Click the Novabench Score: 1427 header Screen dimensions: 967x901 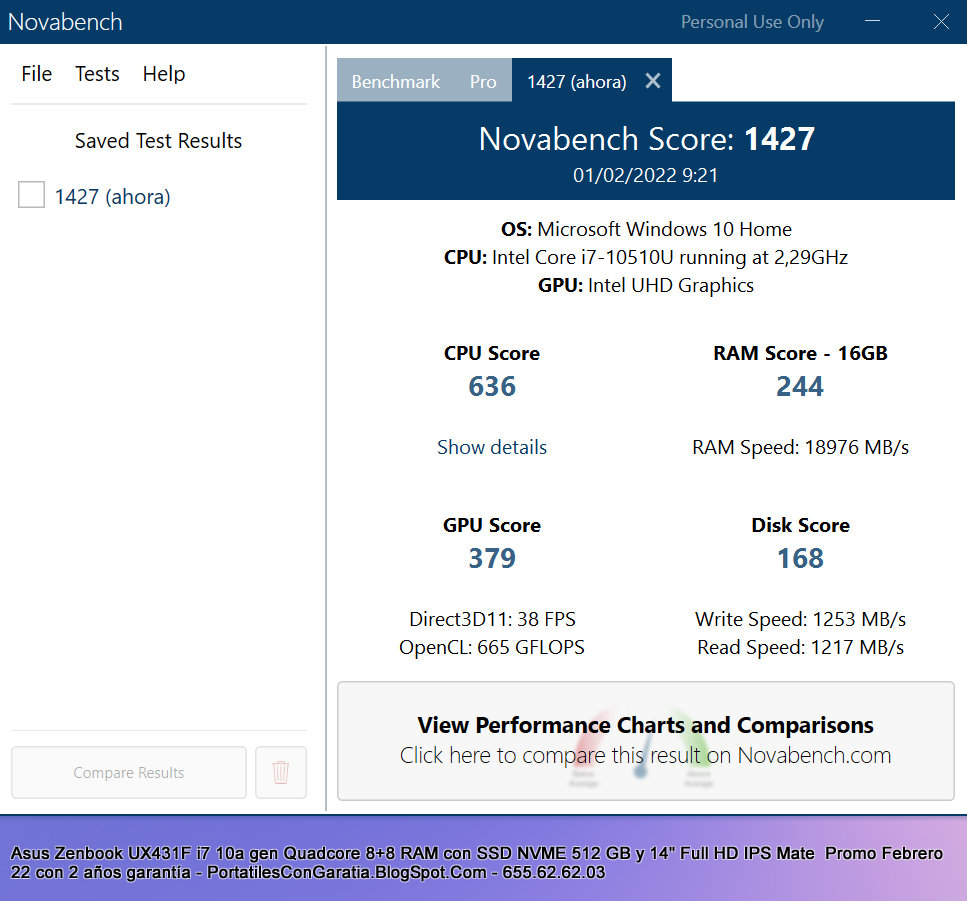(646, 139)
